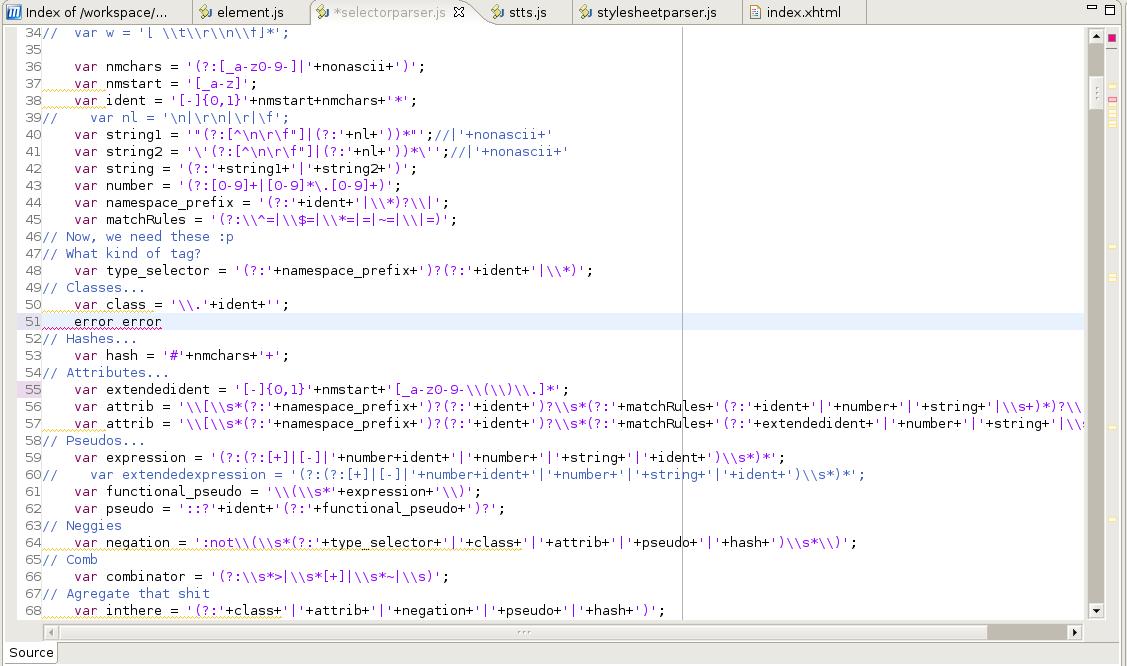1127x666 pixels.
Task: Click the 'inthere' variable on line 68
Action: (134, 611)
